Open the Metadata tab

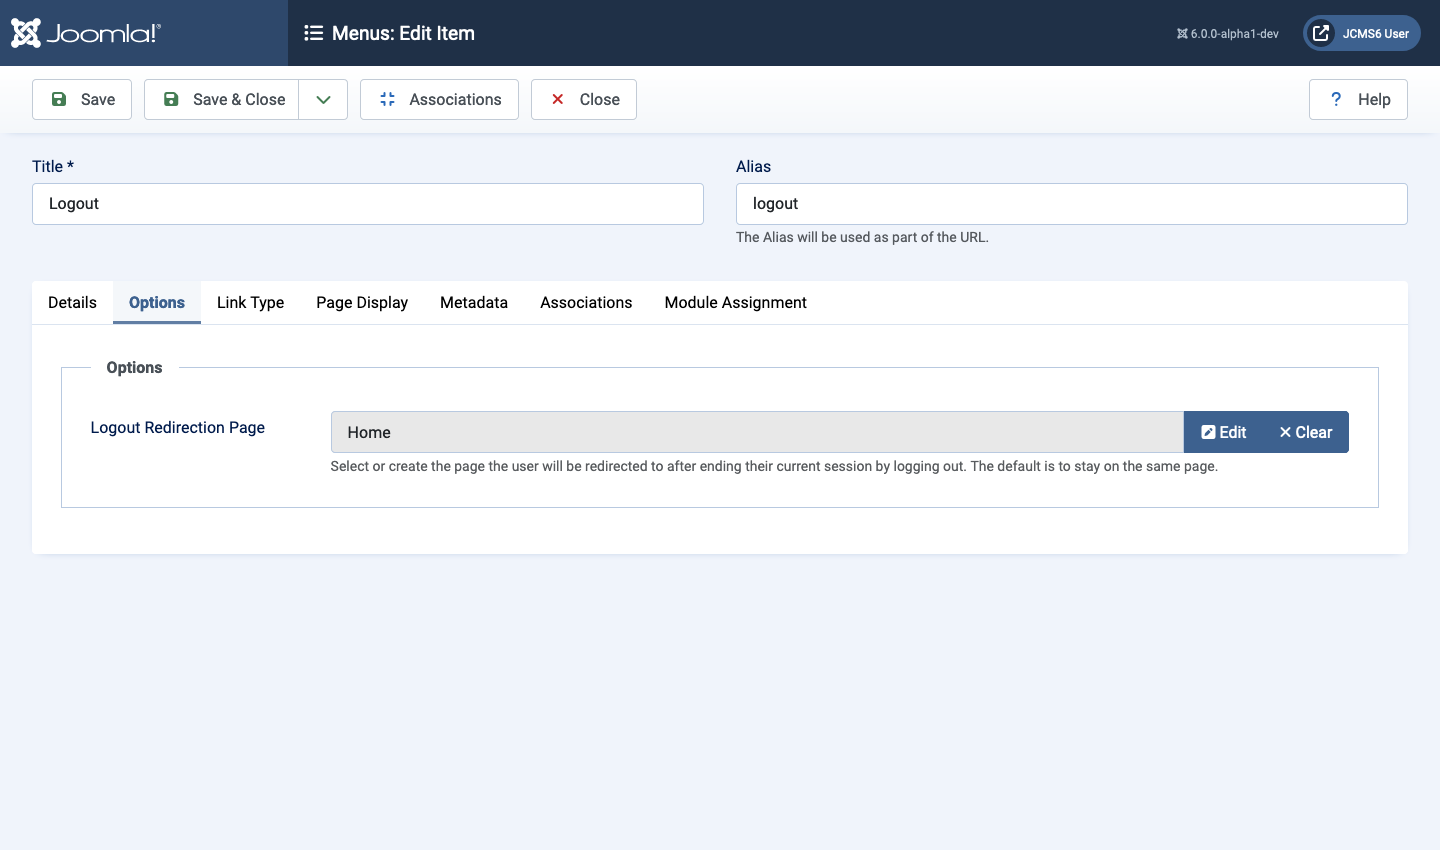(473, 302)
